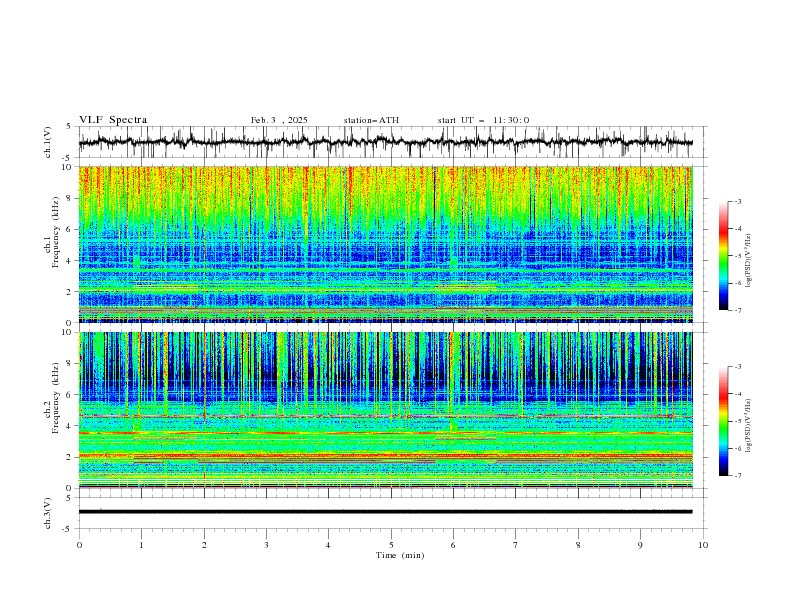The width and height of the screenshot is (792, 612).
Task: Click the ch.2 Frequency (kHz) axis label
Action: (52, 398)
